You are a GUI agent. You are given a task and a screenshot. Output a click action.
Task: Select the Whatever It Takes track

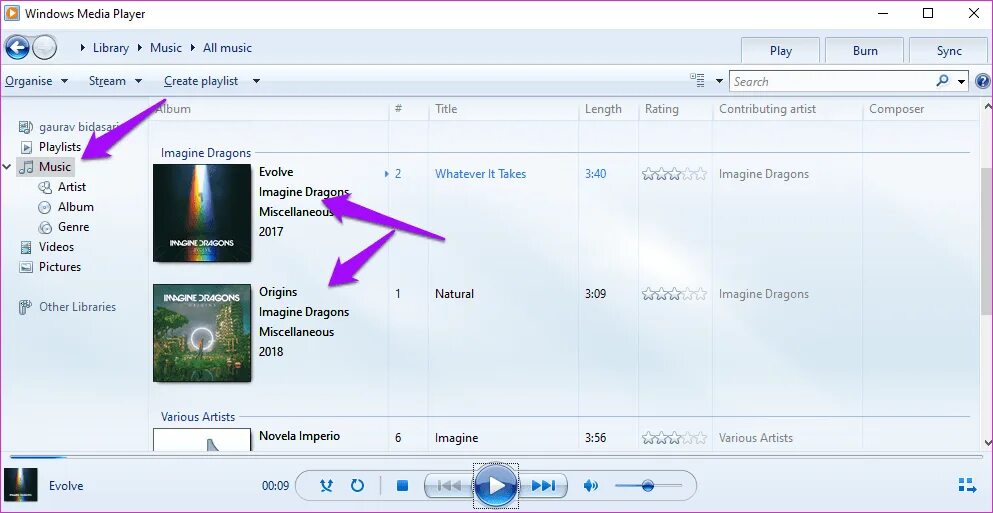pos(480,174)
